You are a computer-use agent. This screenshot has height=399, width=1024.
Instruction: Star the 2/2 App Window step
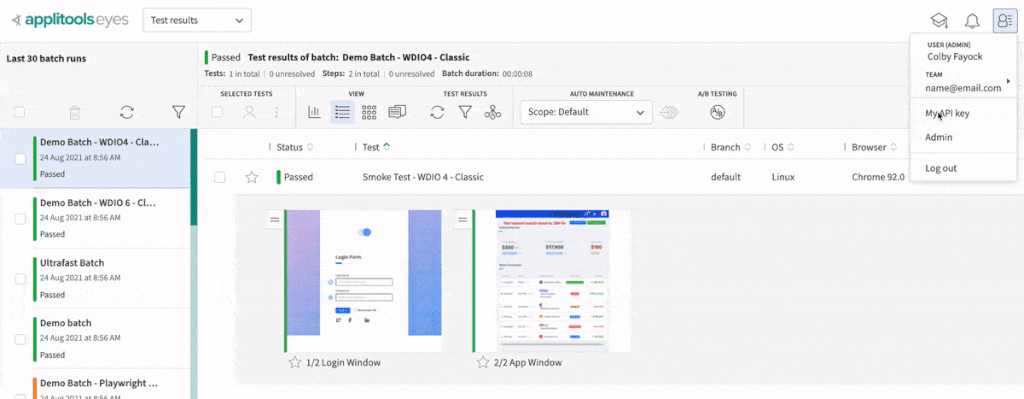point(483,362)
